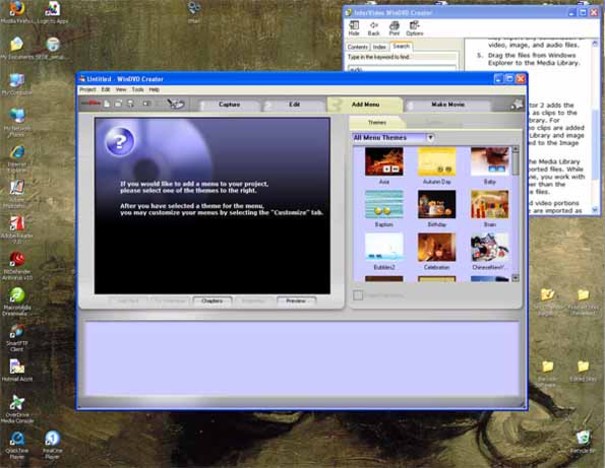Select the Themes tab
The height and width of the screenshot is (468, 605).
pos(377,122)
